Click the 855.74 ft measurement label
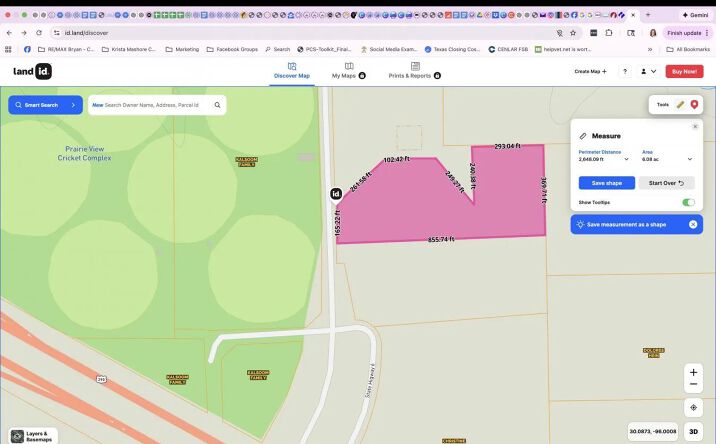Image resolution: width=716 pixels, height=444 pixels. (441, 239)
